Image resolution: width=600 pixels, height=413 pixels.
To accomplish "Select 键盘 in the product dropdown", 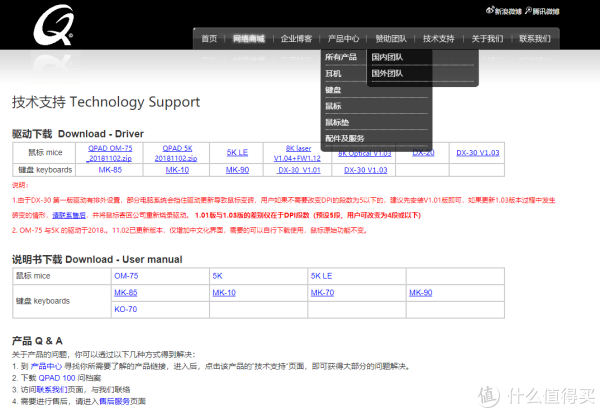I will 333,90.
